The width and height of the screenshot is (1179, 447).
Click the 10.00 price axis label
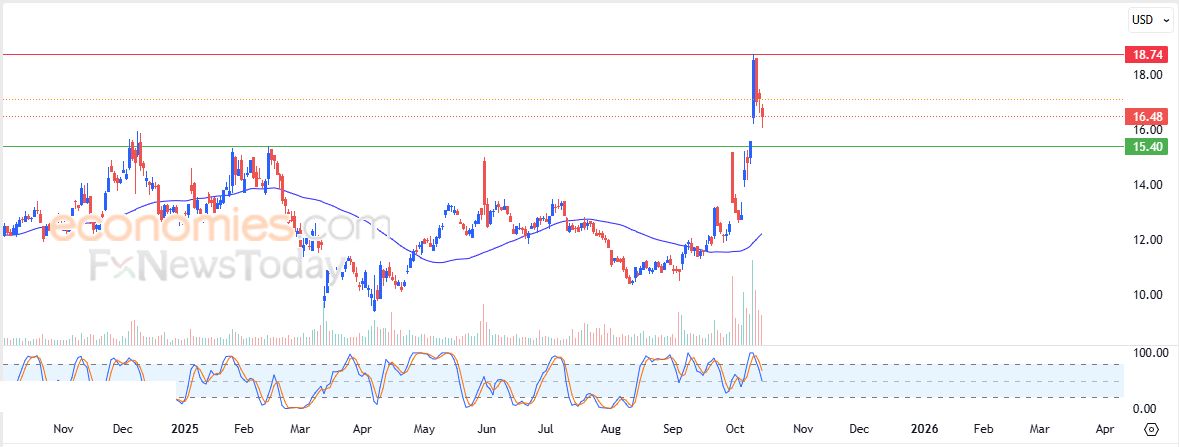1140,295
